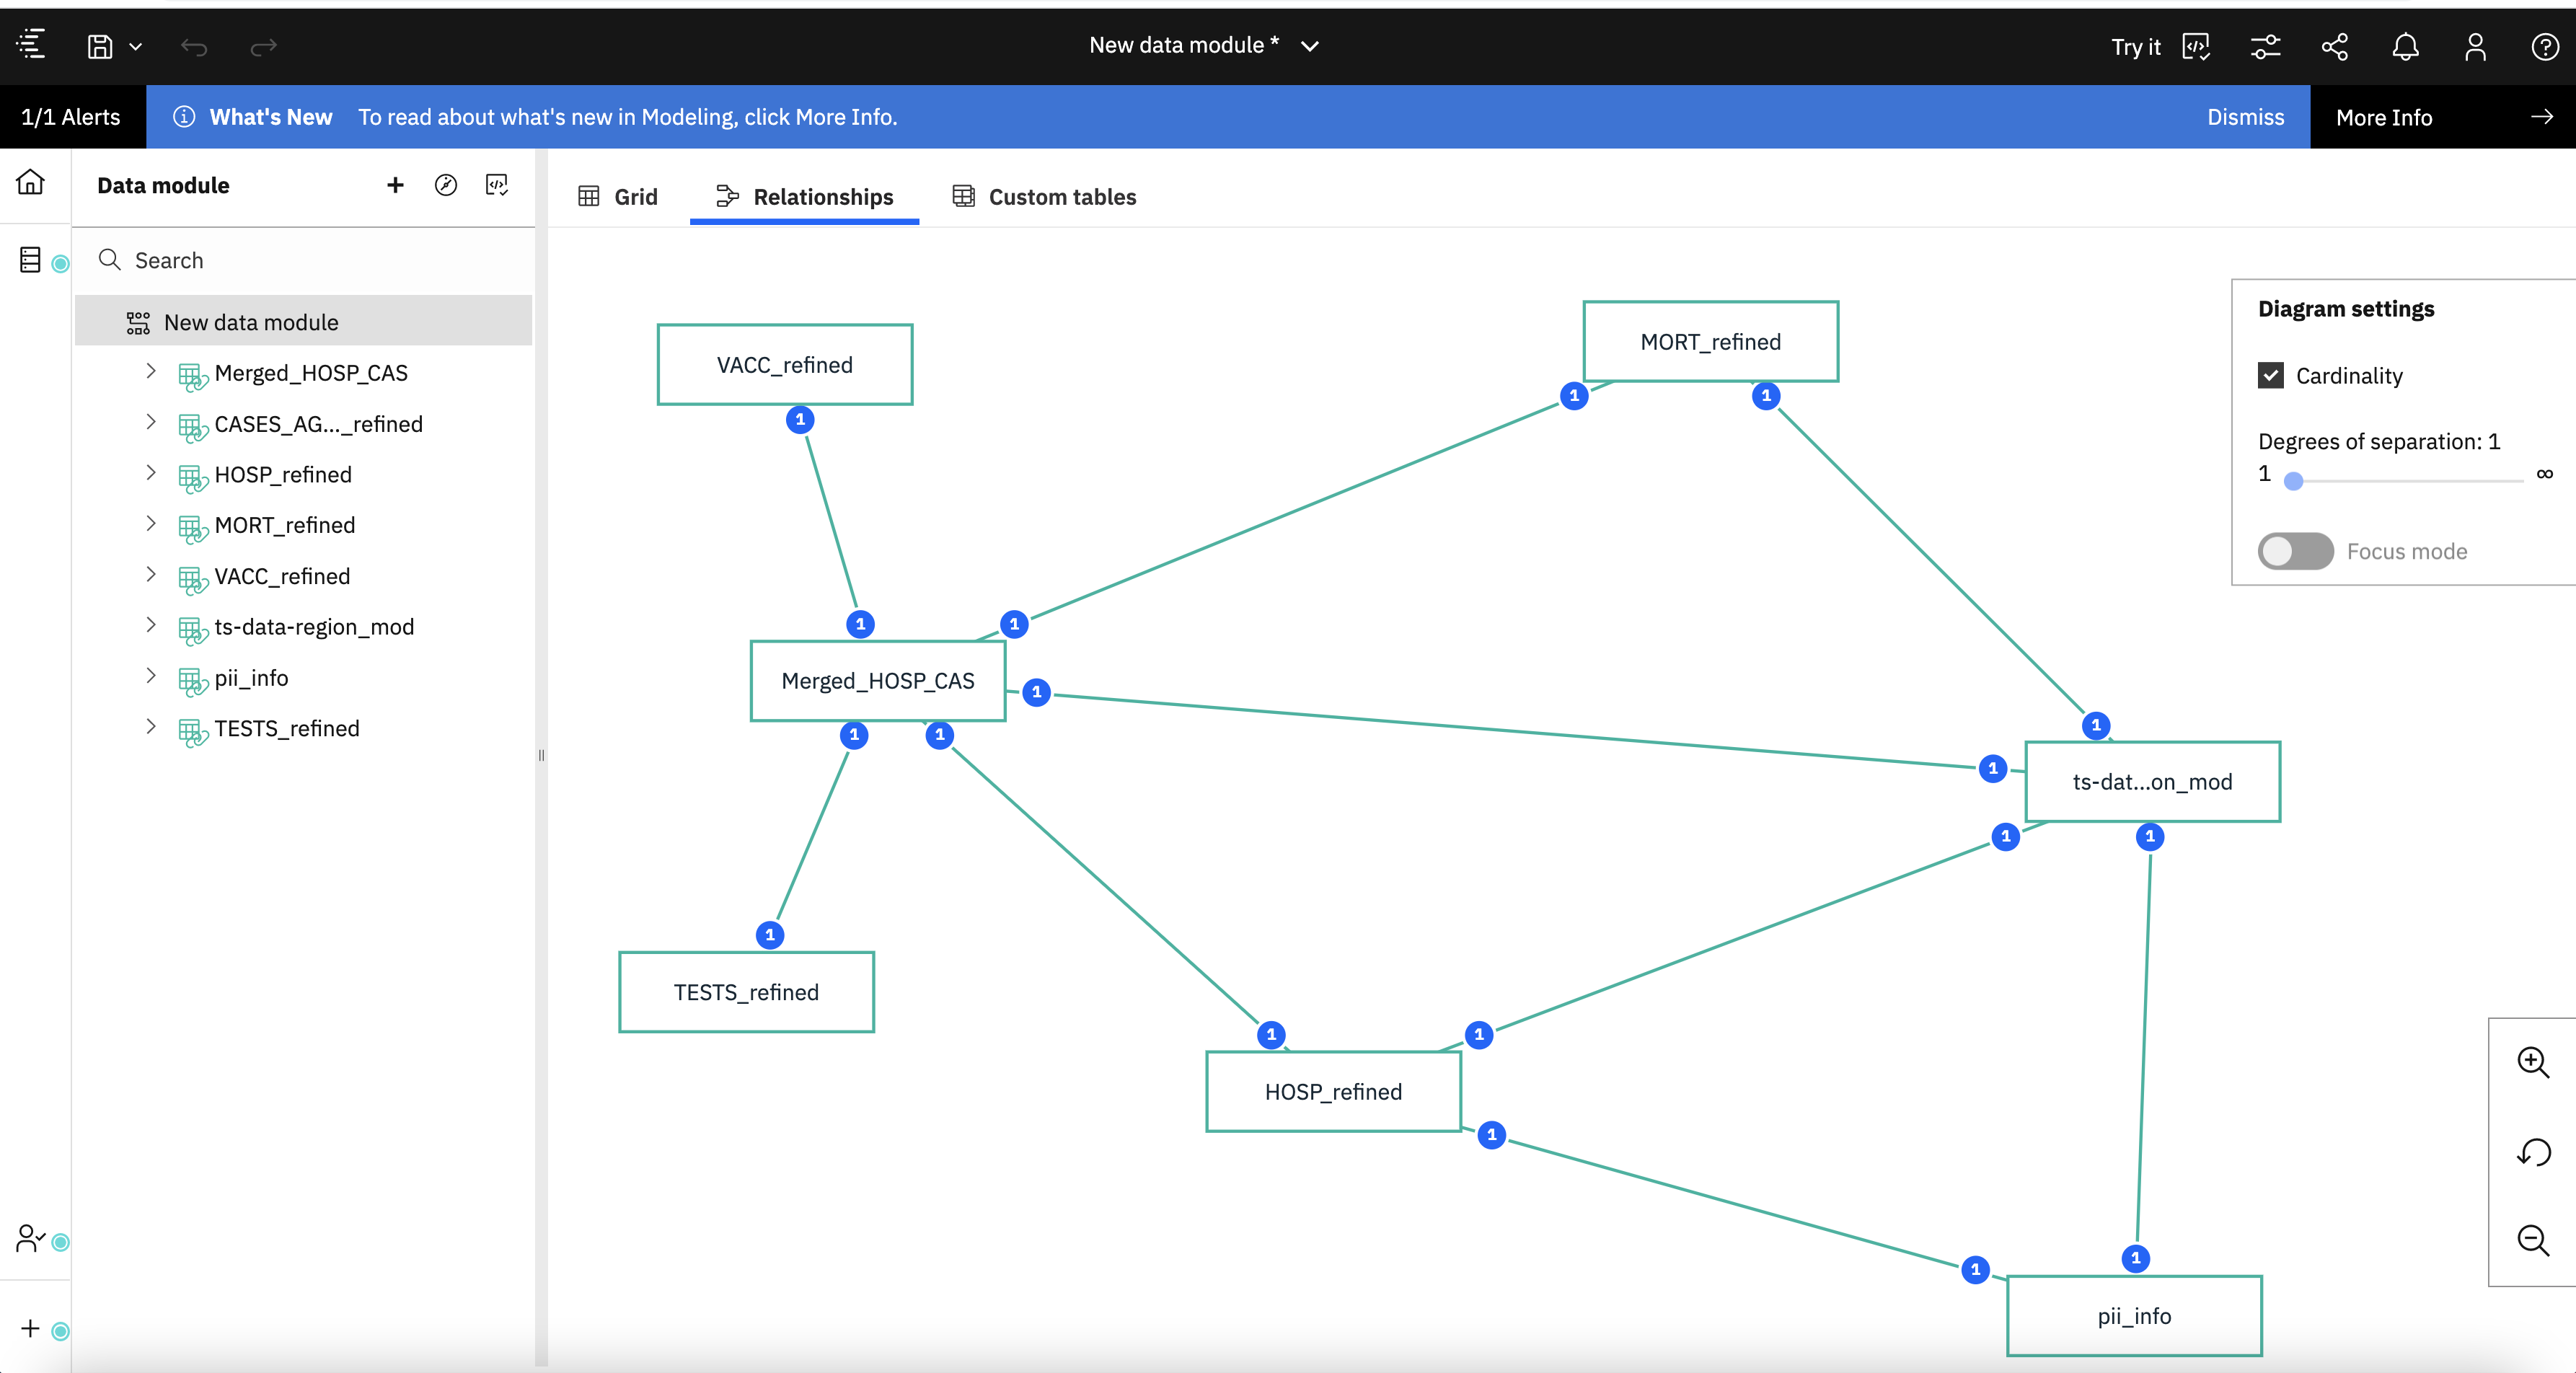Click the validate code icon in Data module header
The height and width of the screenshot is (1373, 2576).
pos(497,185)
